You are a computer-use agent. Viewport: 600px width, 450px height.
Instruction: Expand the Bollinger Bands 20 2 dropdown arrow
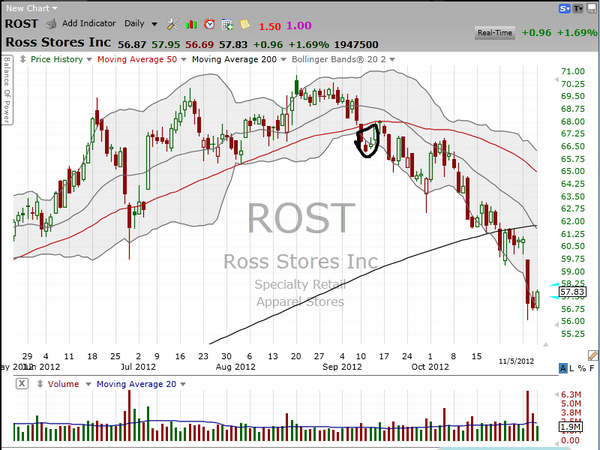pos(392,60)
